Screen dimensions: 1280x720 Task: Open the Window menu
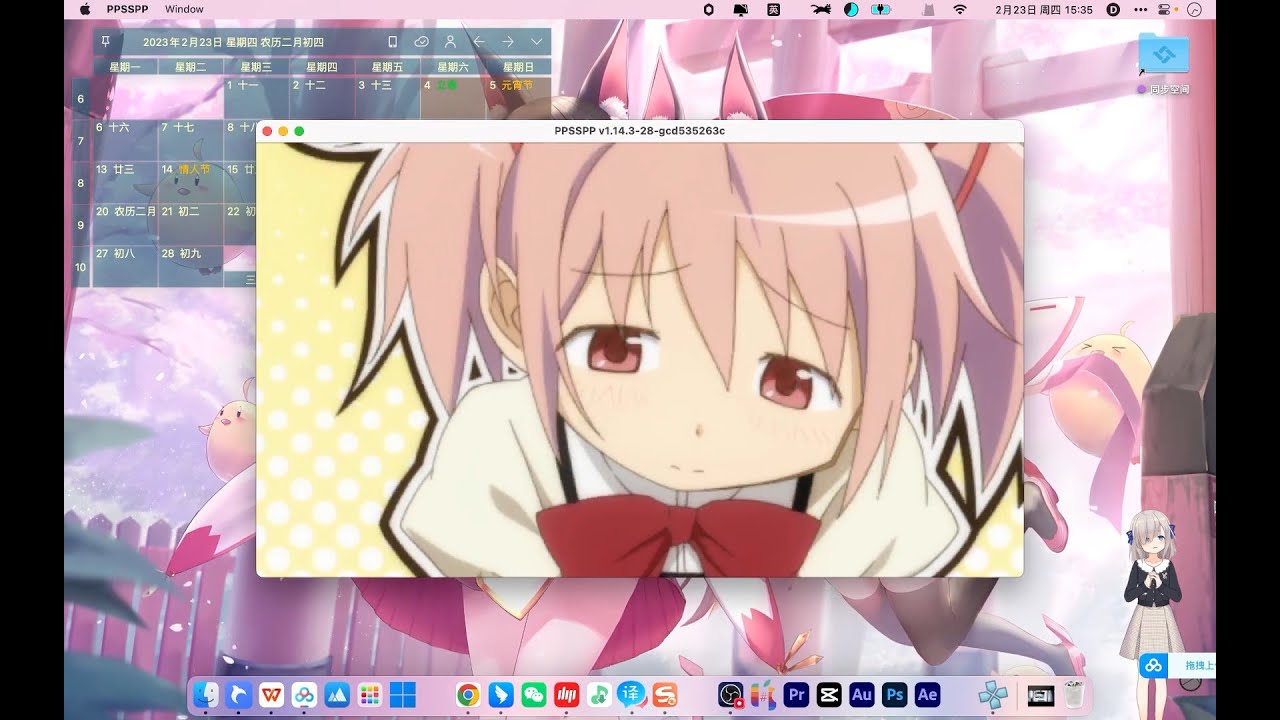(184, 9)
